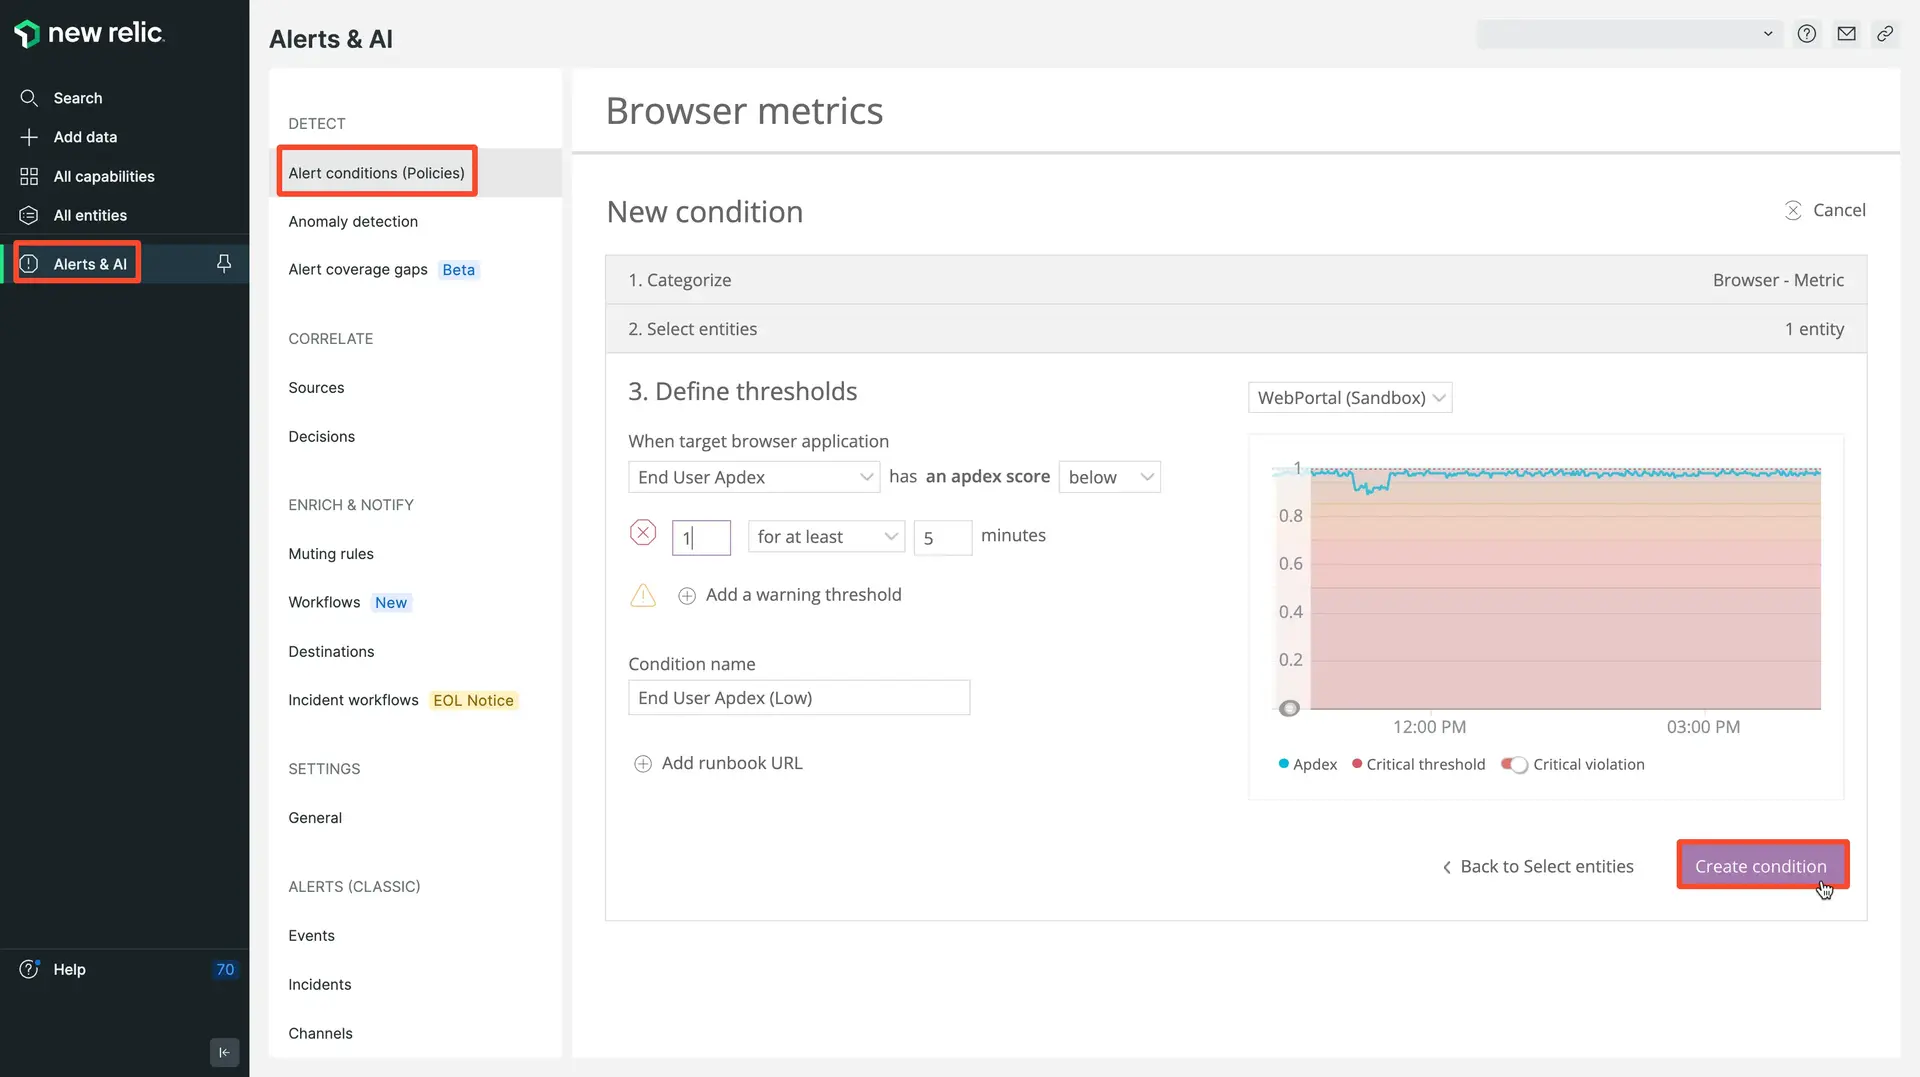This screenshot has width=1920, height=1077.
Task: Expand step 1 Categorize
Action: click(x=1236, y=280)
